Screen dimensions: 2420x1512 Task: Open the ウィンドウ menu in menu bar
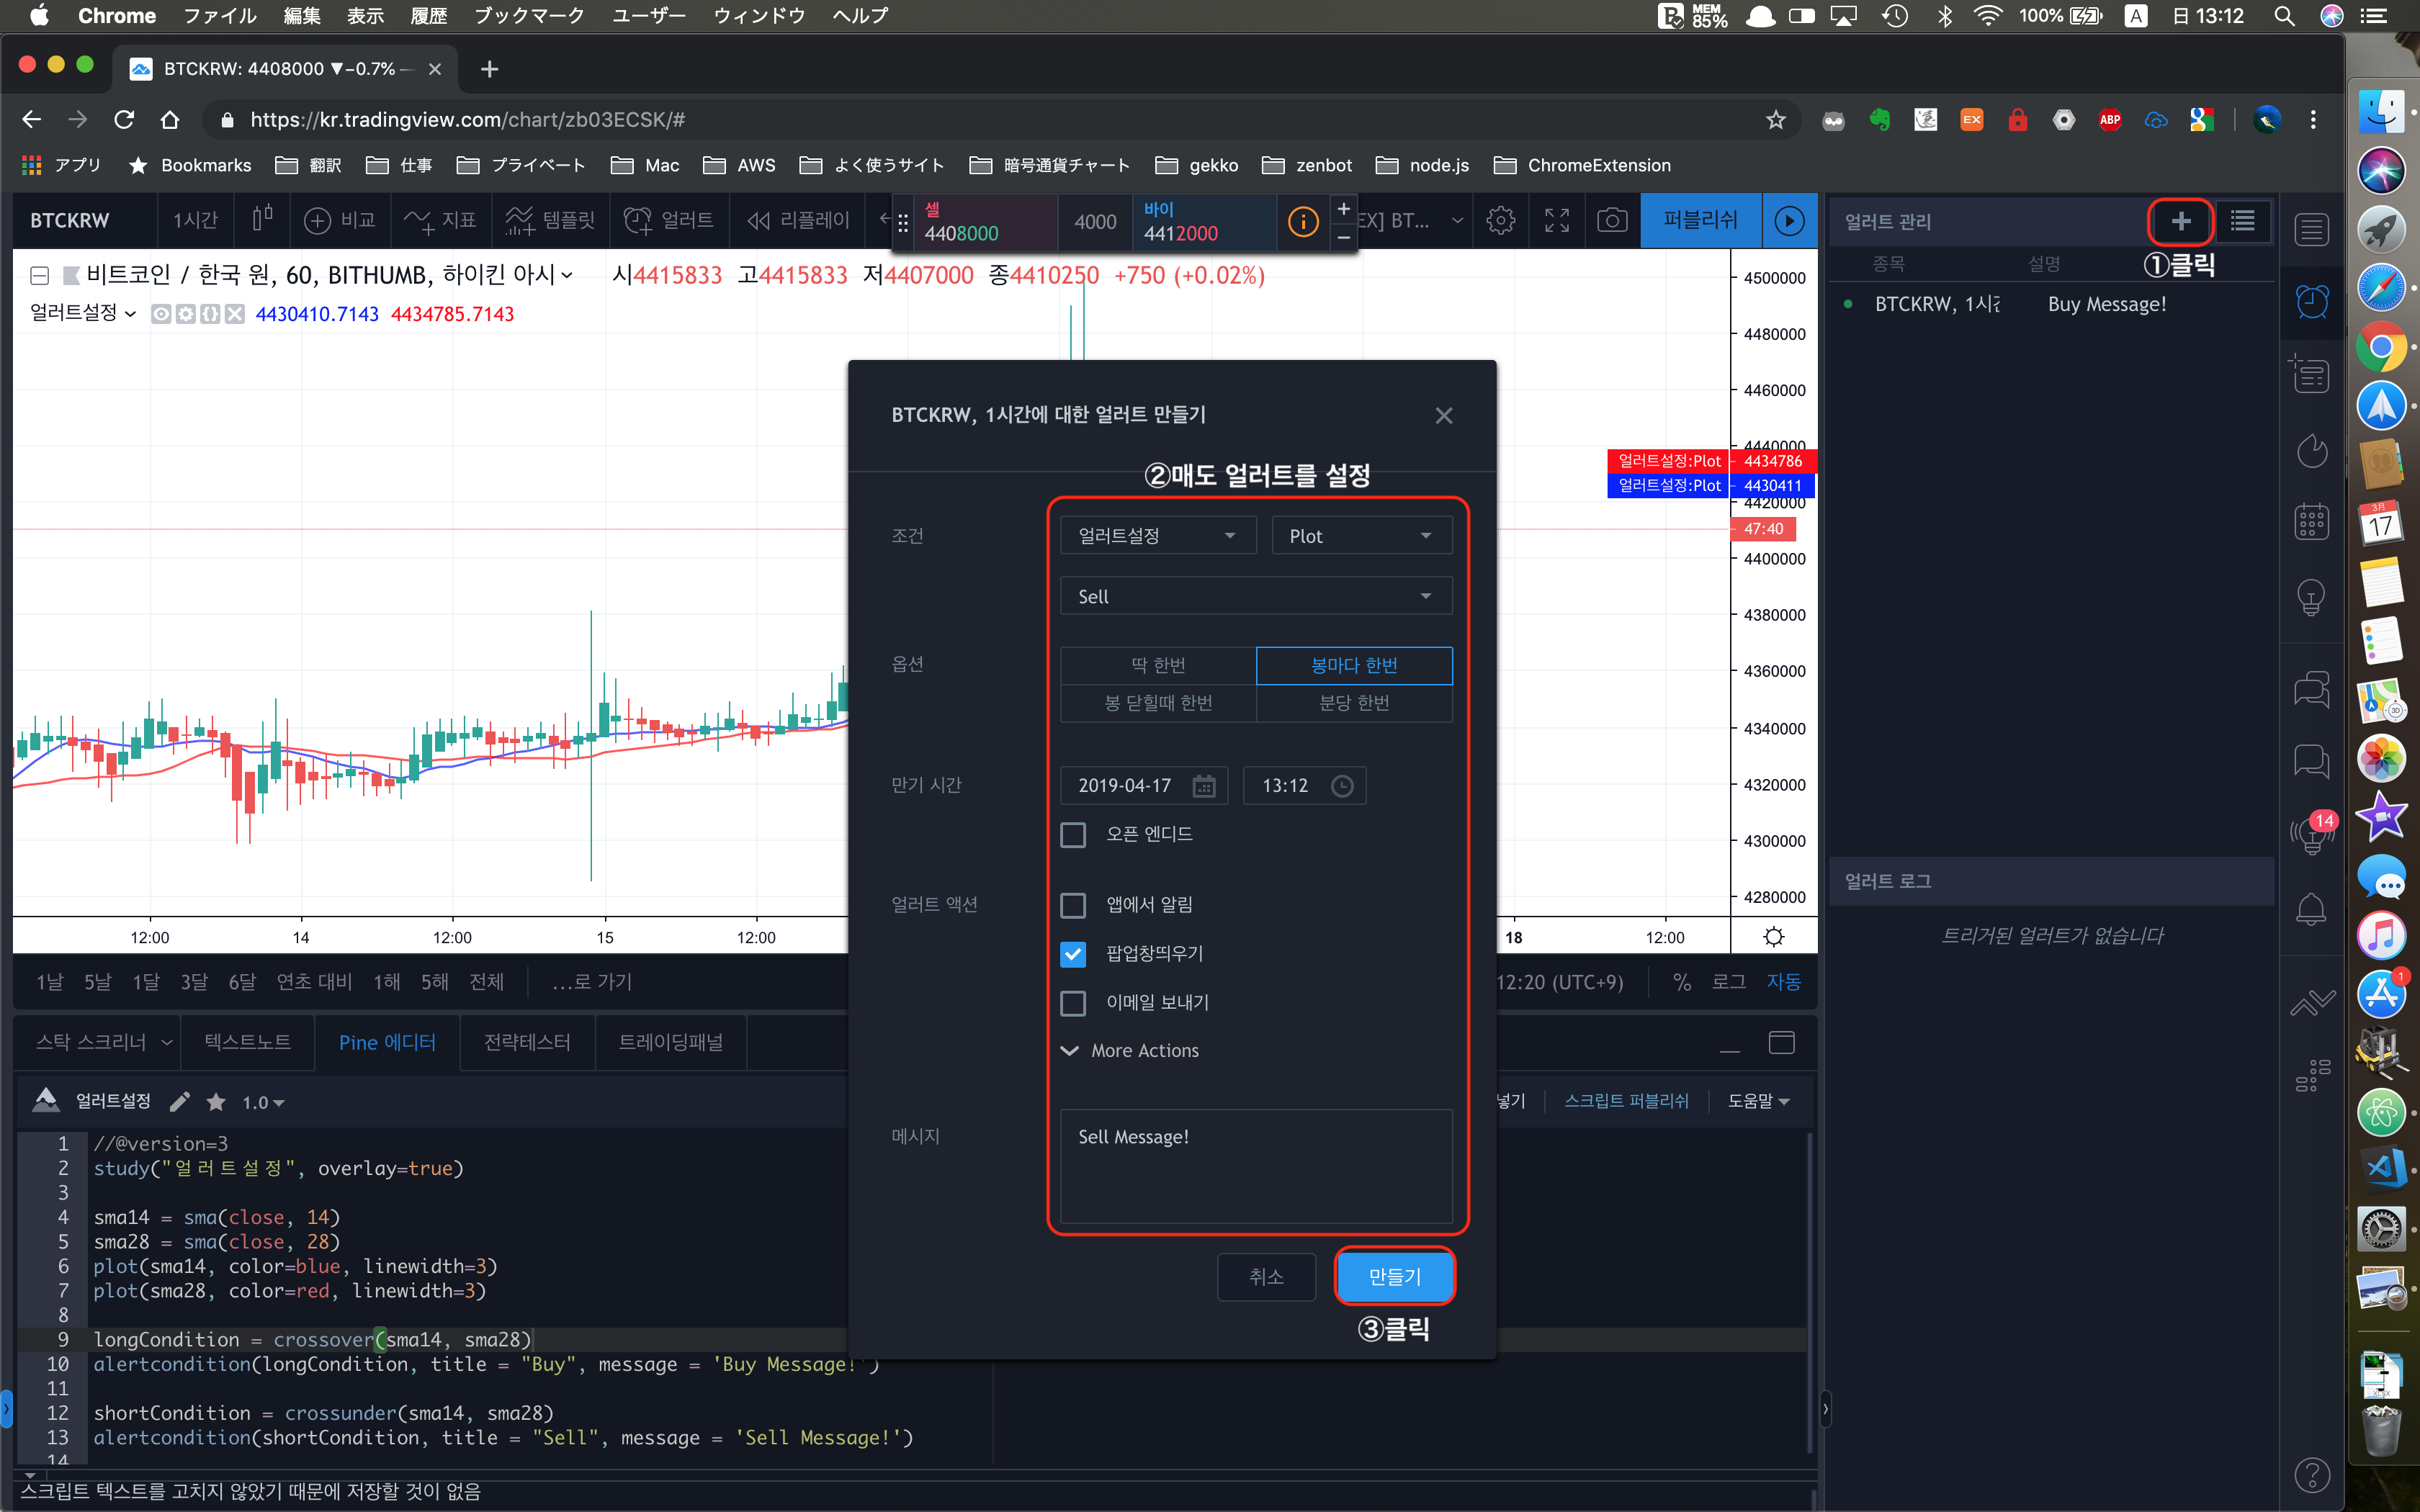[759, 16]
